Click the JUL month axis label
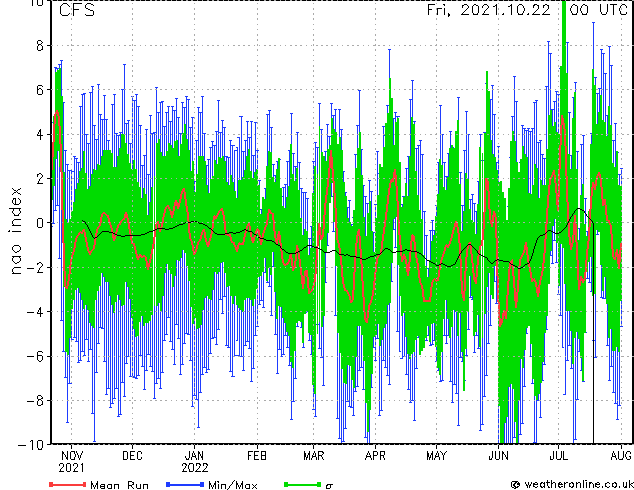 [558, 456]
